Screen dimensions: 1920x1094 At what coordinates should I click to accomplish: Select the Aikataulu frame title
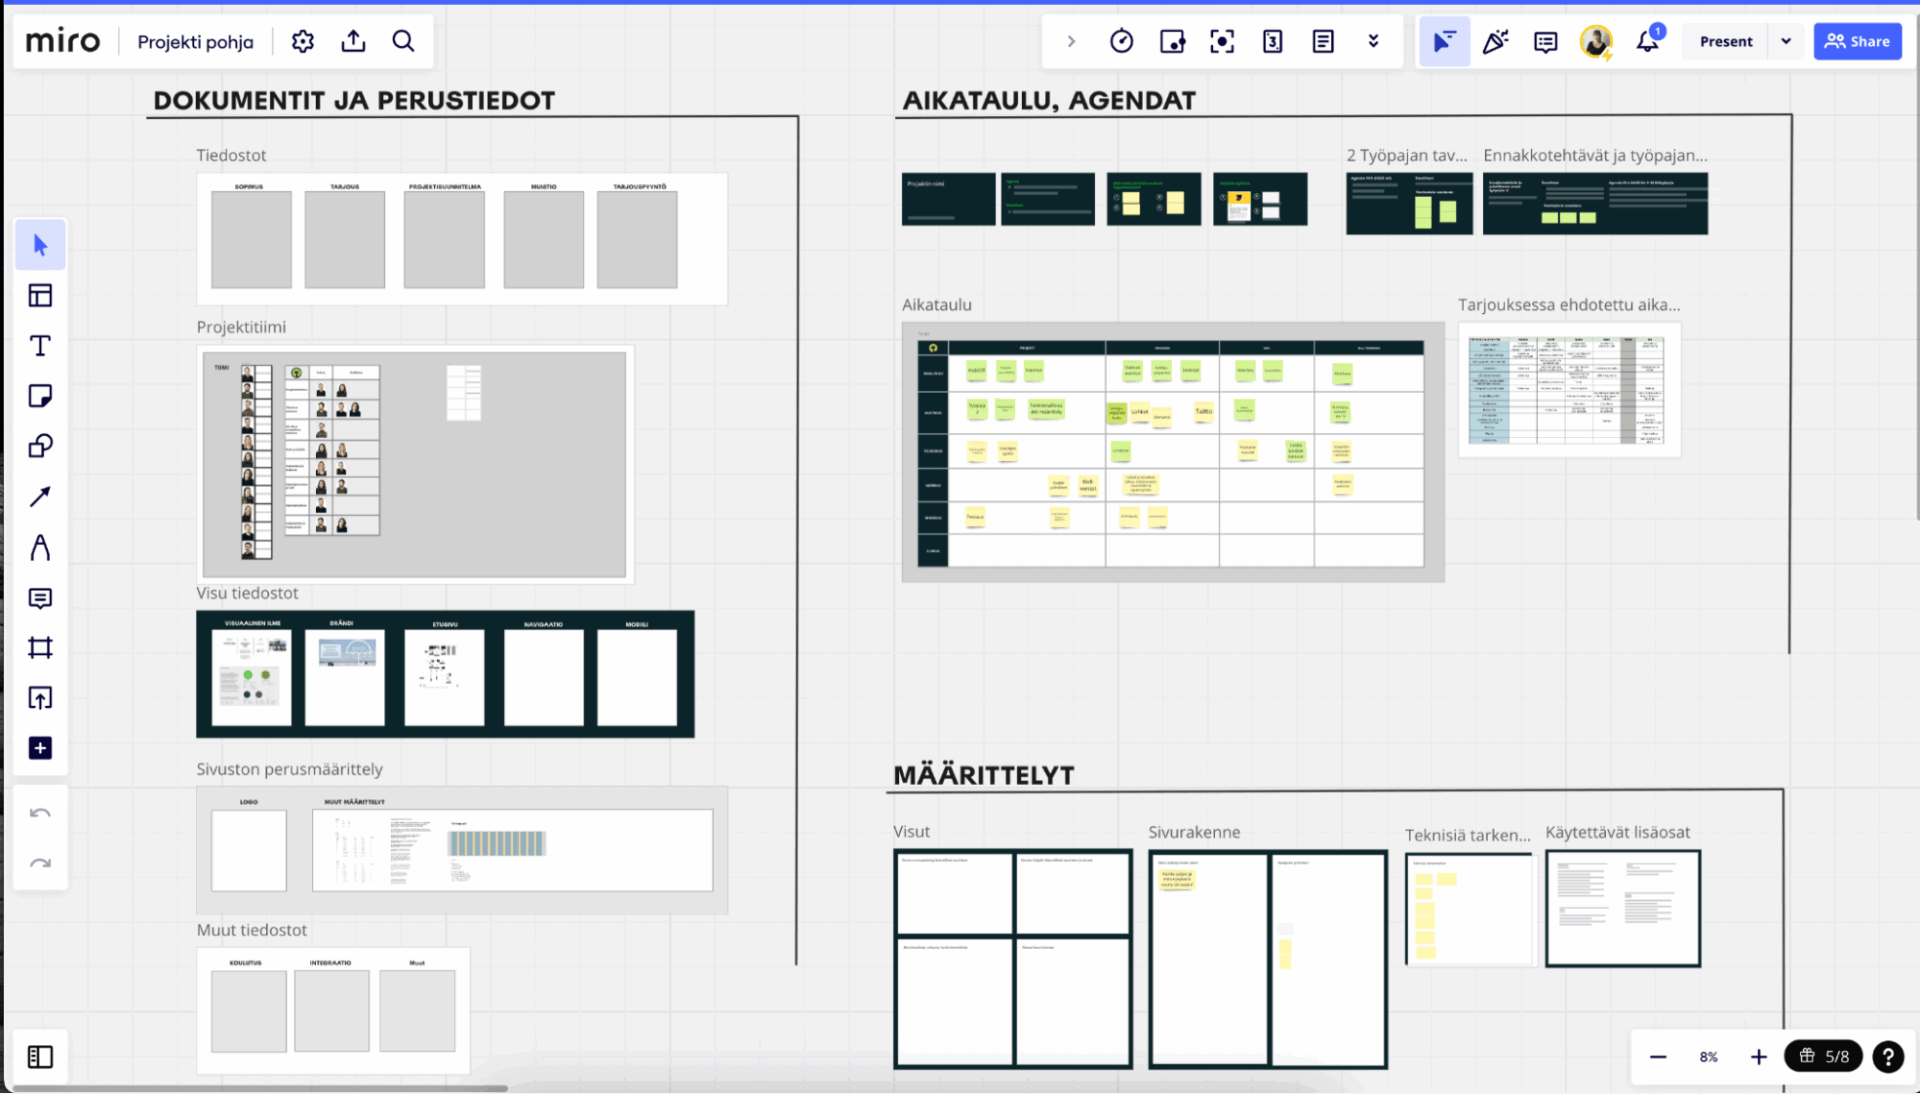coord(937,305)
